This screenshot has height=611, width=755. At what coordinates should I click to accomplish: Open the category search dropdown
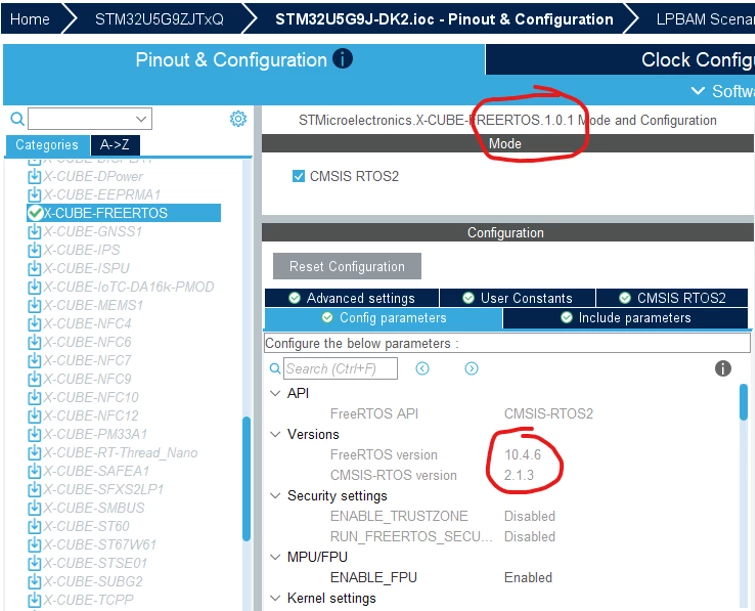coord(141,119)
